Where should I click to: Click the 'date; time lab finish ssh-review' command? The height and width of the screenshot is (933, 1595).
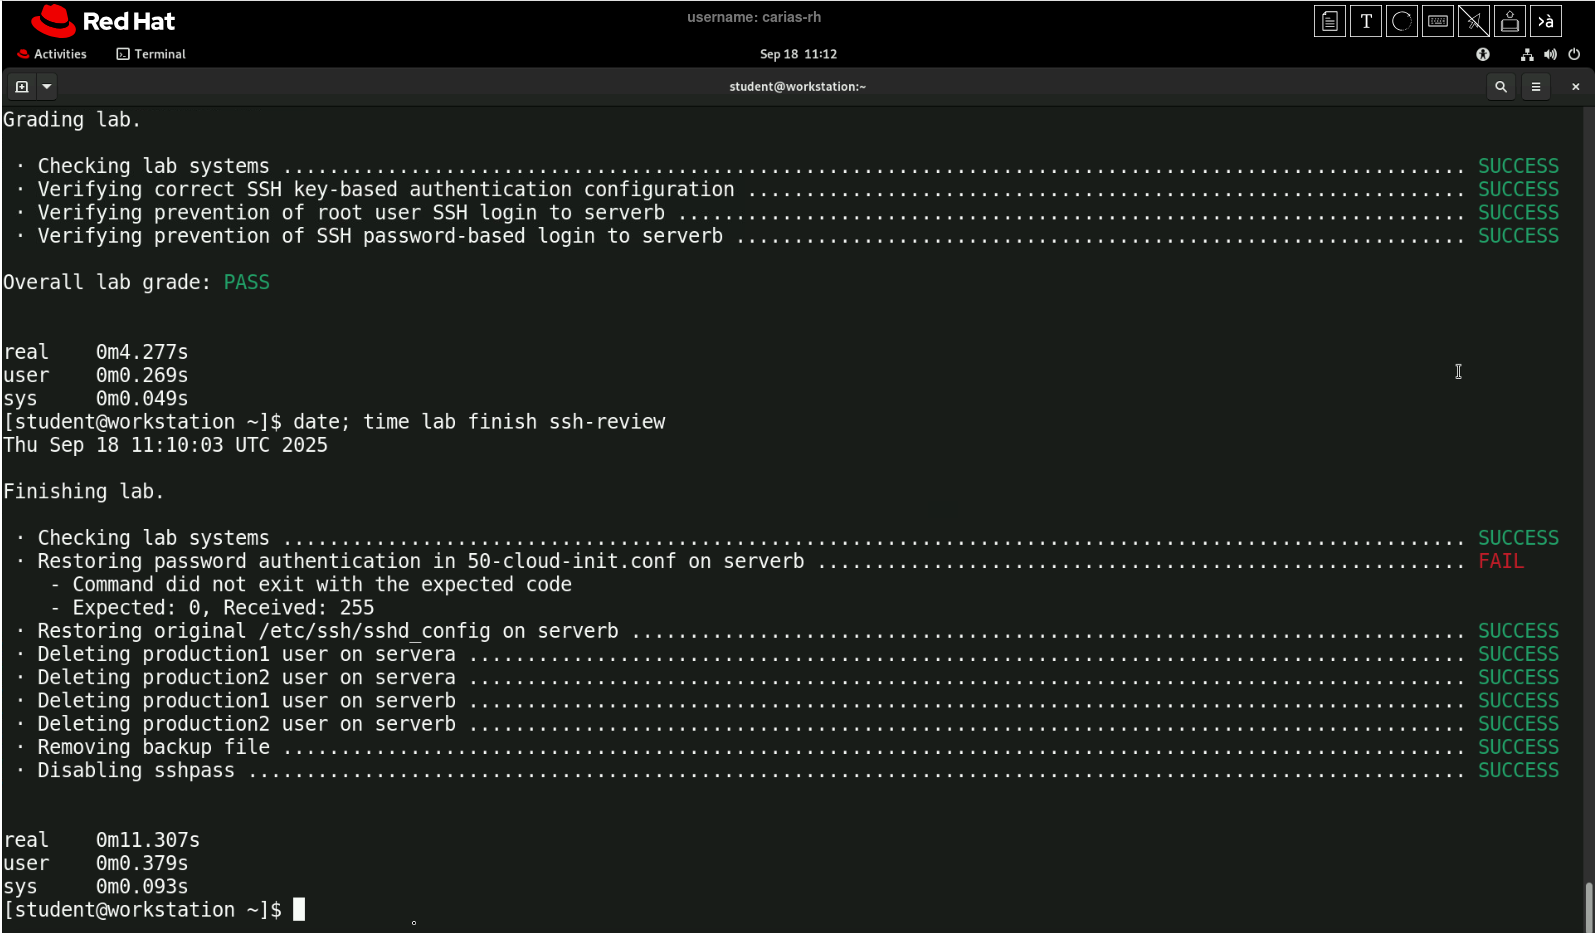[479, 422]
